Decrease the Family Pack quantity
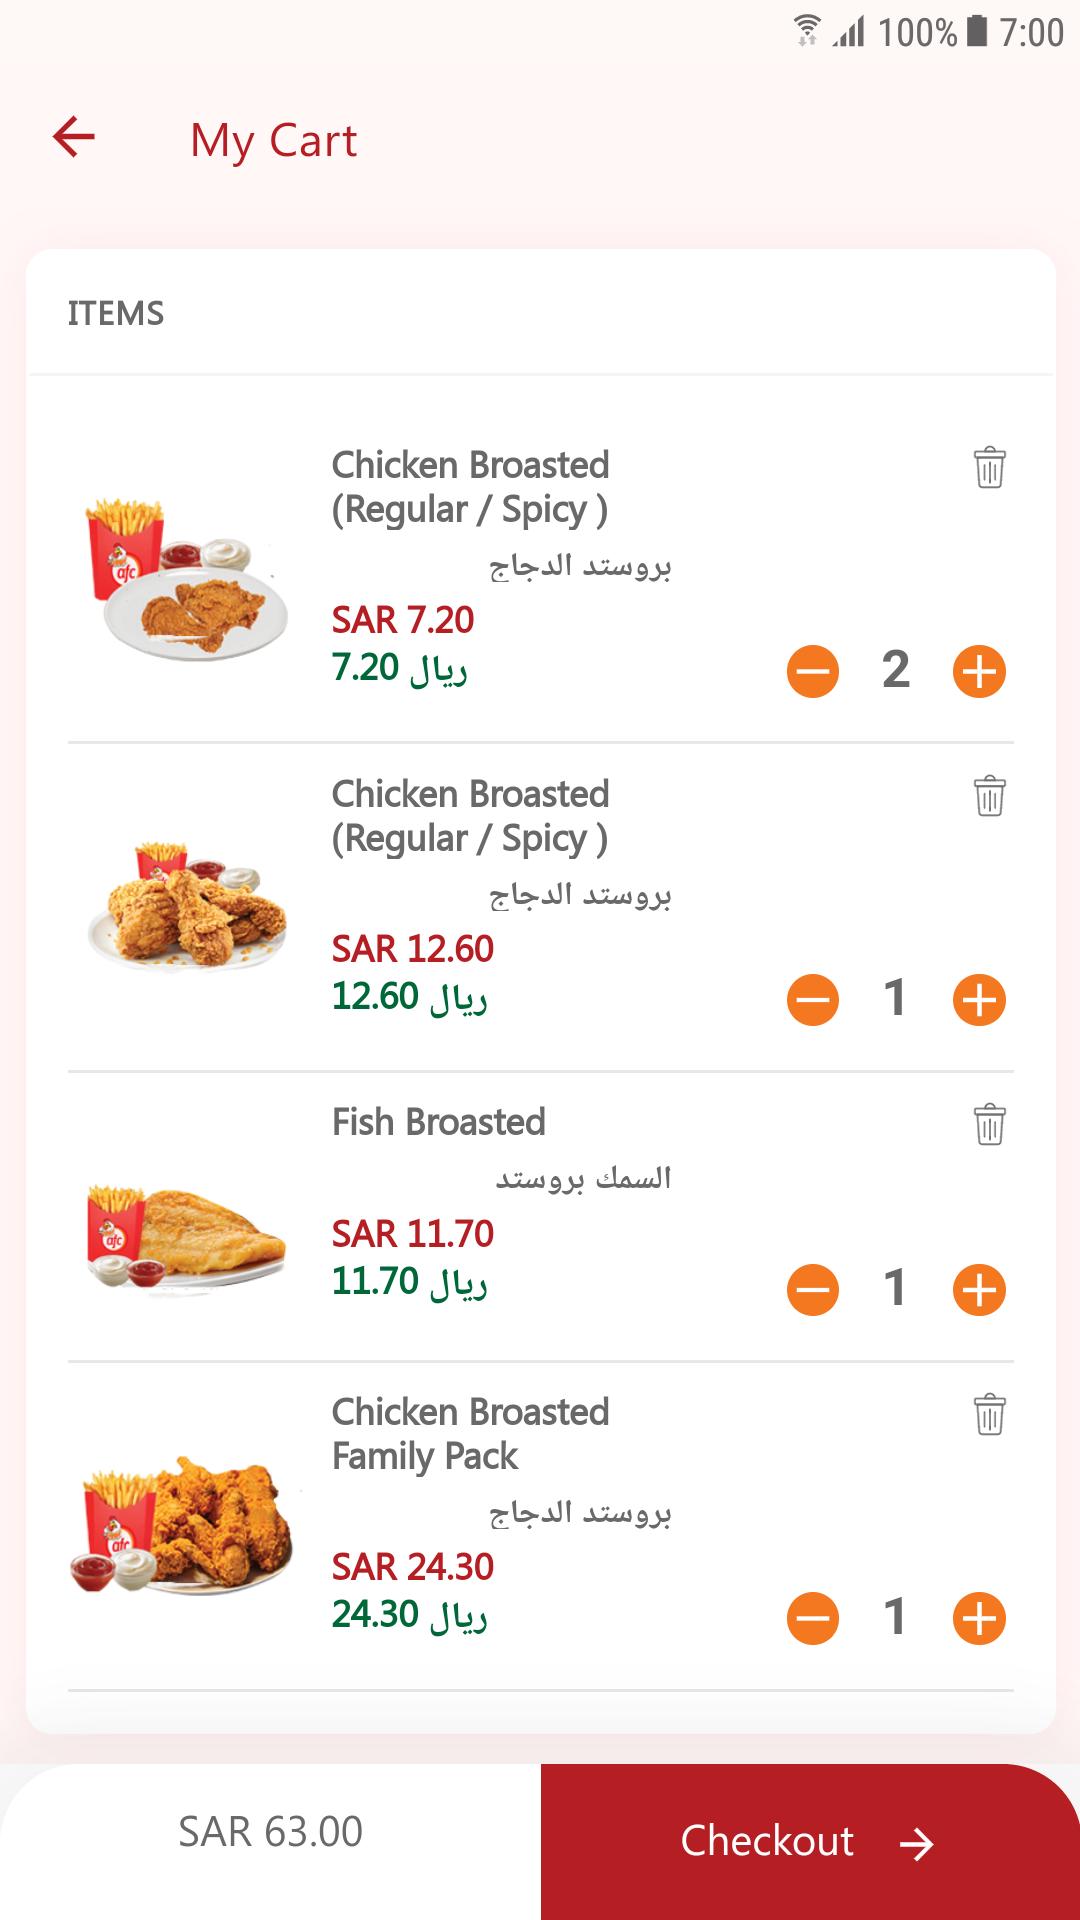The height and width of the screenshot is (1920, 1080). (813, 1619)
